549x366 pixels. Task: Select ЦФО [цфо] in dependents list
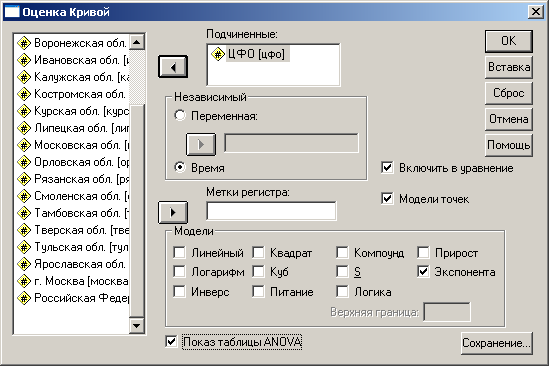(250, 54)
